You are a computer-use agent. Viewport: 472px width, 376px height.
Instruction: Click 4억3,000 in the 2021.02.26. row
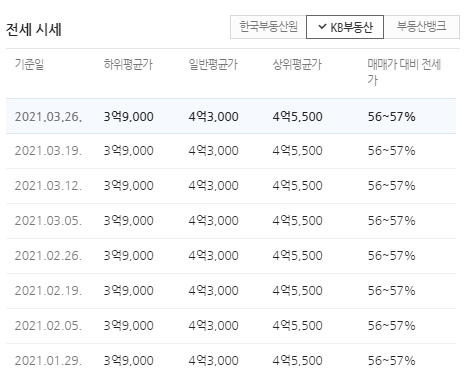214,256
